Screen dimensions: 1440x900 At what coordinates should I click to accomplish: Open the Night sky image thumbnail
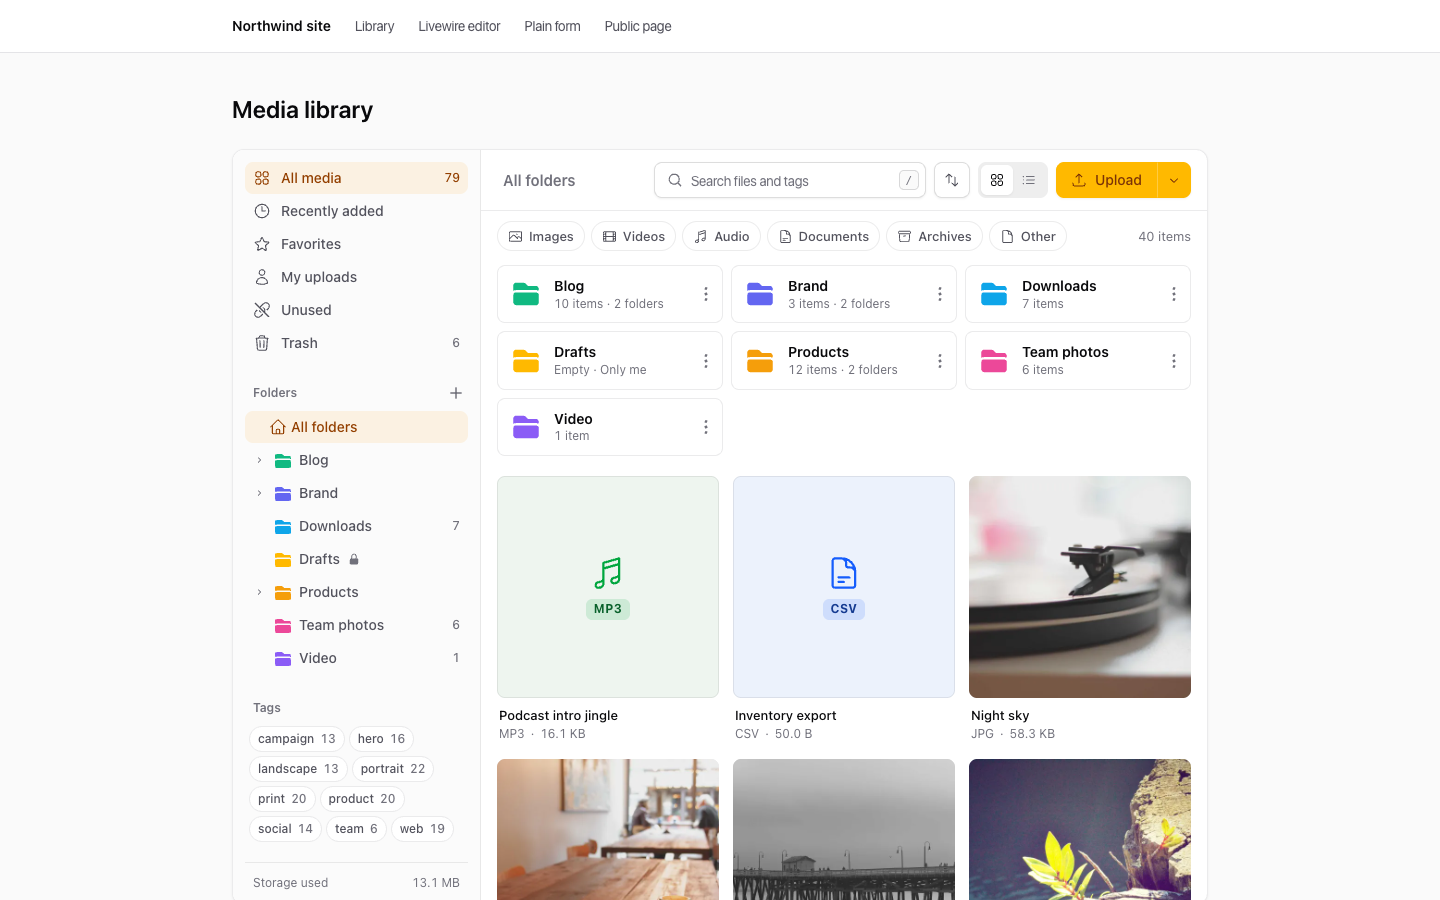(1080, 587)
